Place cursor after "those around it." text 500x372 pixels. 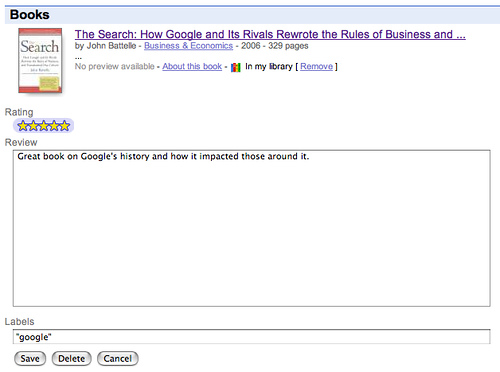[310, 156]
